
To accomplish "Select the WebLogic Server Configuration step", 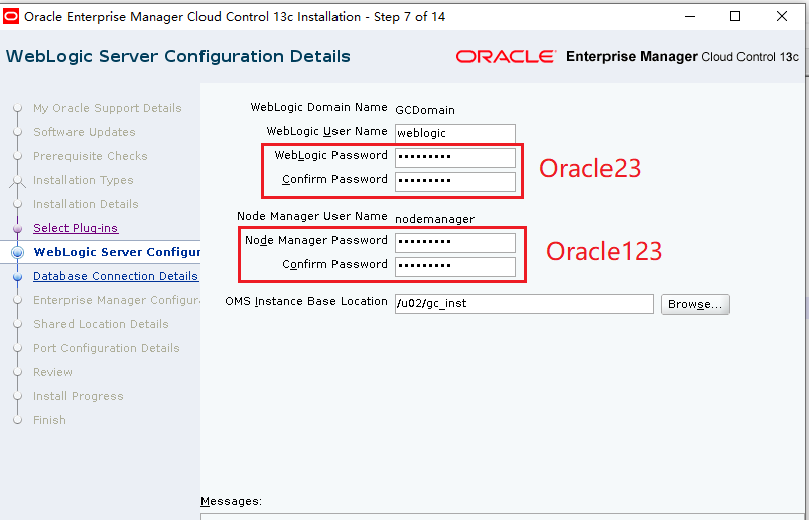I will click(117, 252).
